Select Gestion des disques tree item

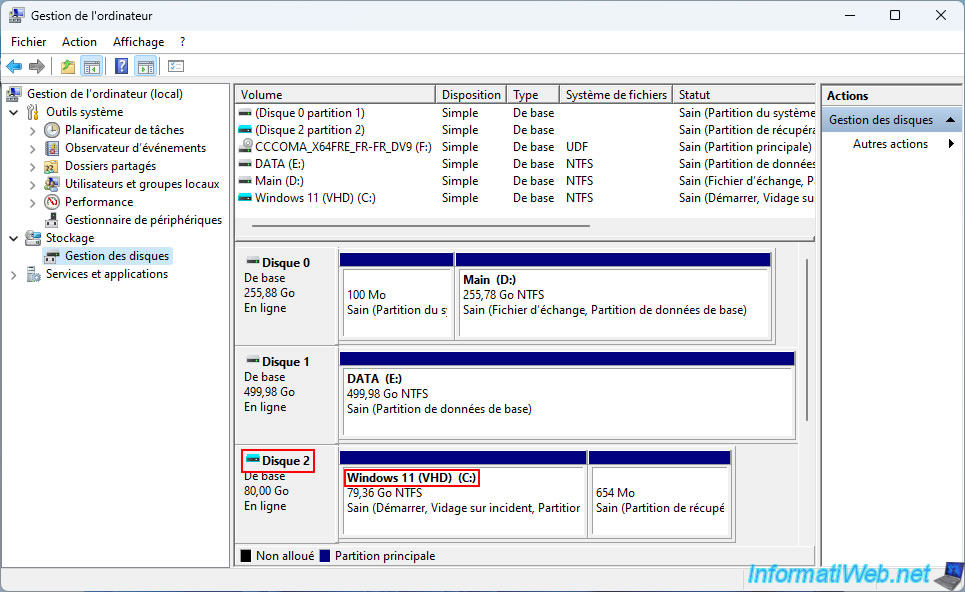[116, 256]
